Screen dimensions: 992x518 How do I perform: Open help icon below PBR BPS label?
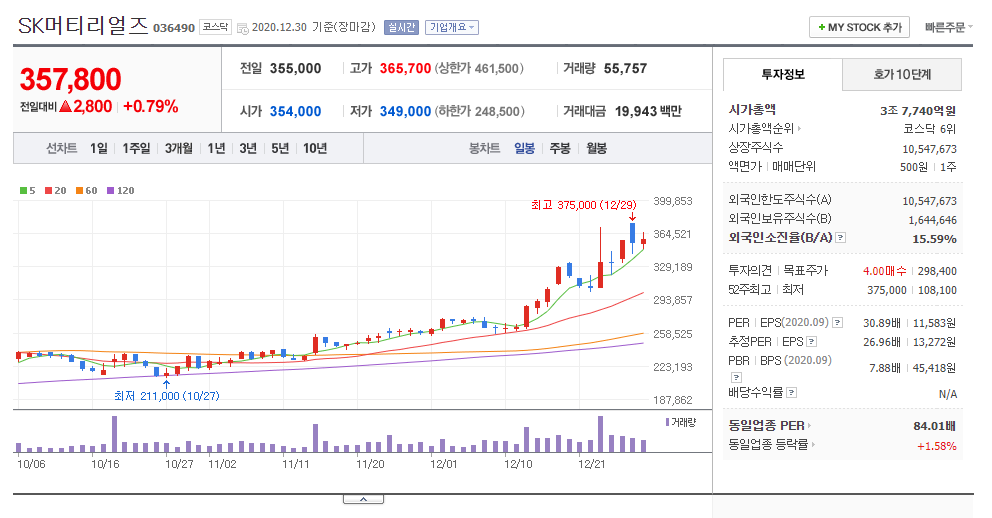tap(736, 378)
